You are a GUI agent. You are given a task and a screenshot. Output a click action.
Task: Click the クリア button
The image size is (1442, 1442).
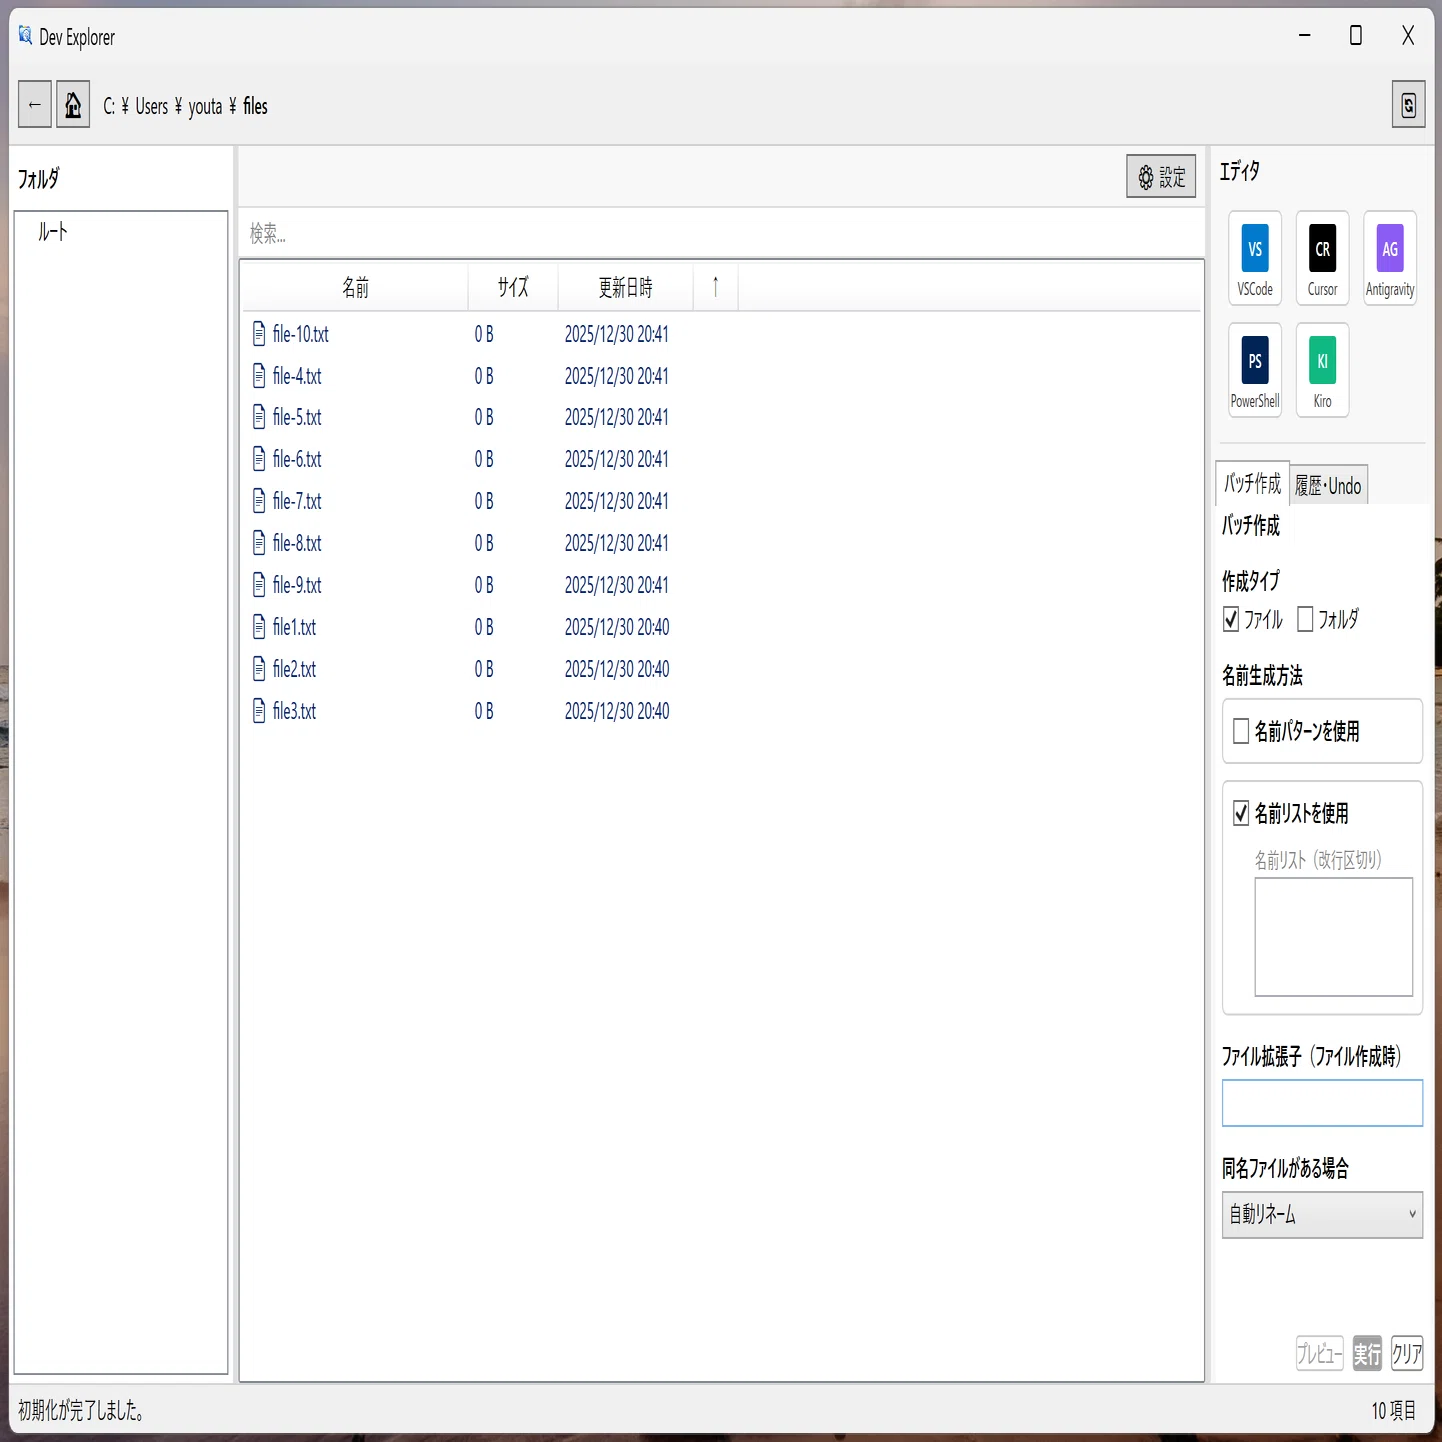click(1407, 1354)
